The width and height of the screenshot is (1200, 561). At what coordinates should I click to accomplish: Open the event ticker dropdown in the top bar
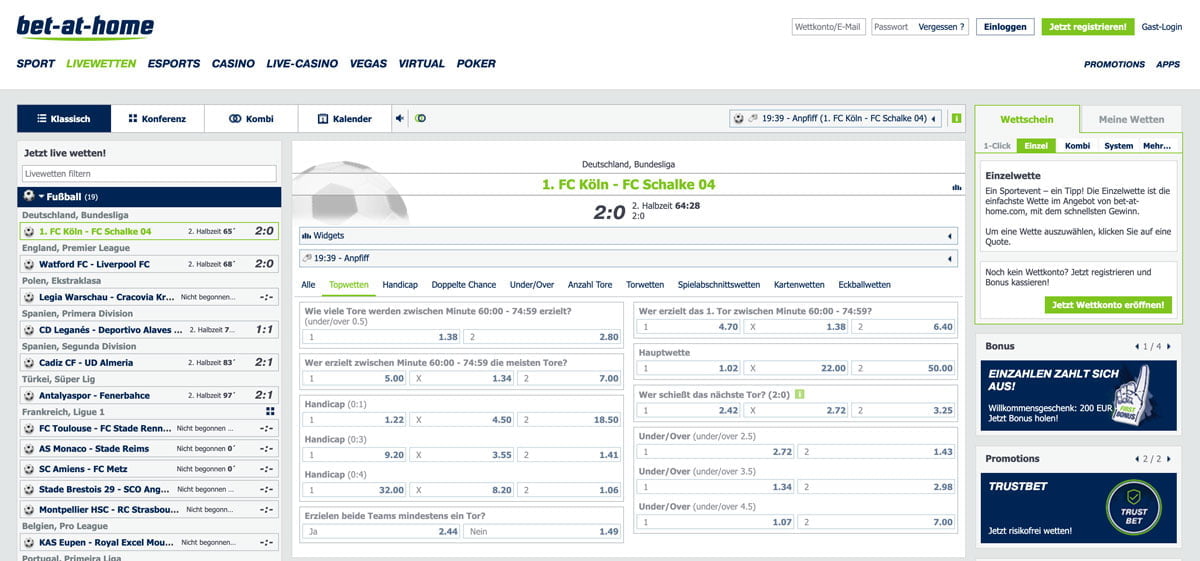pos(836,118)
